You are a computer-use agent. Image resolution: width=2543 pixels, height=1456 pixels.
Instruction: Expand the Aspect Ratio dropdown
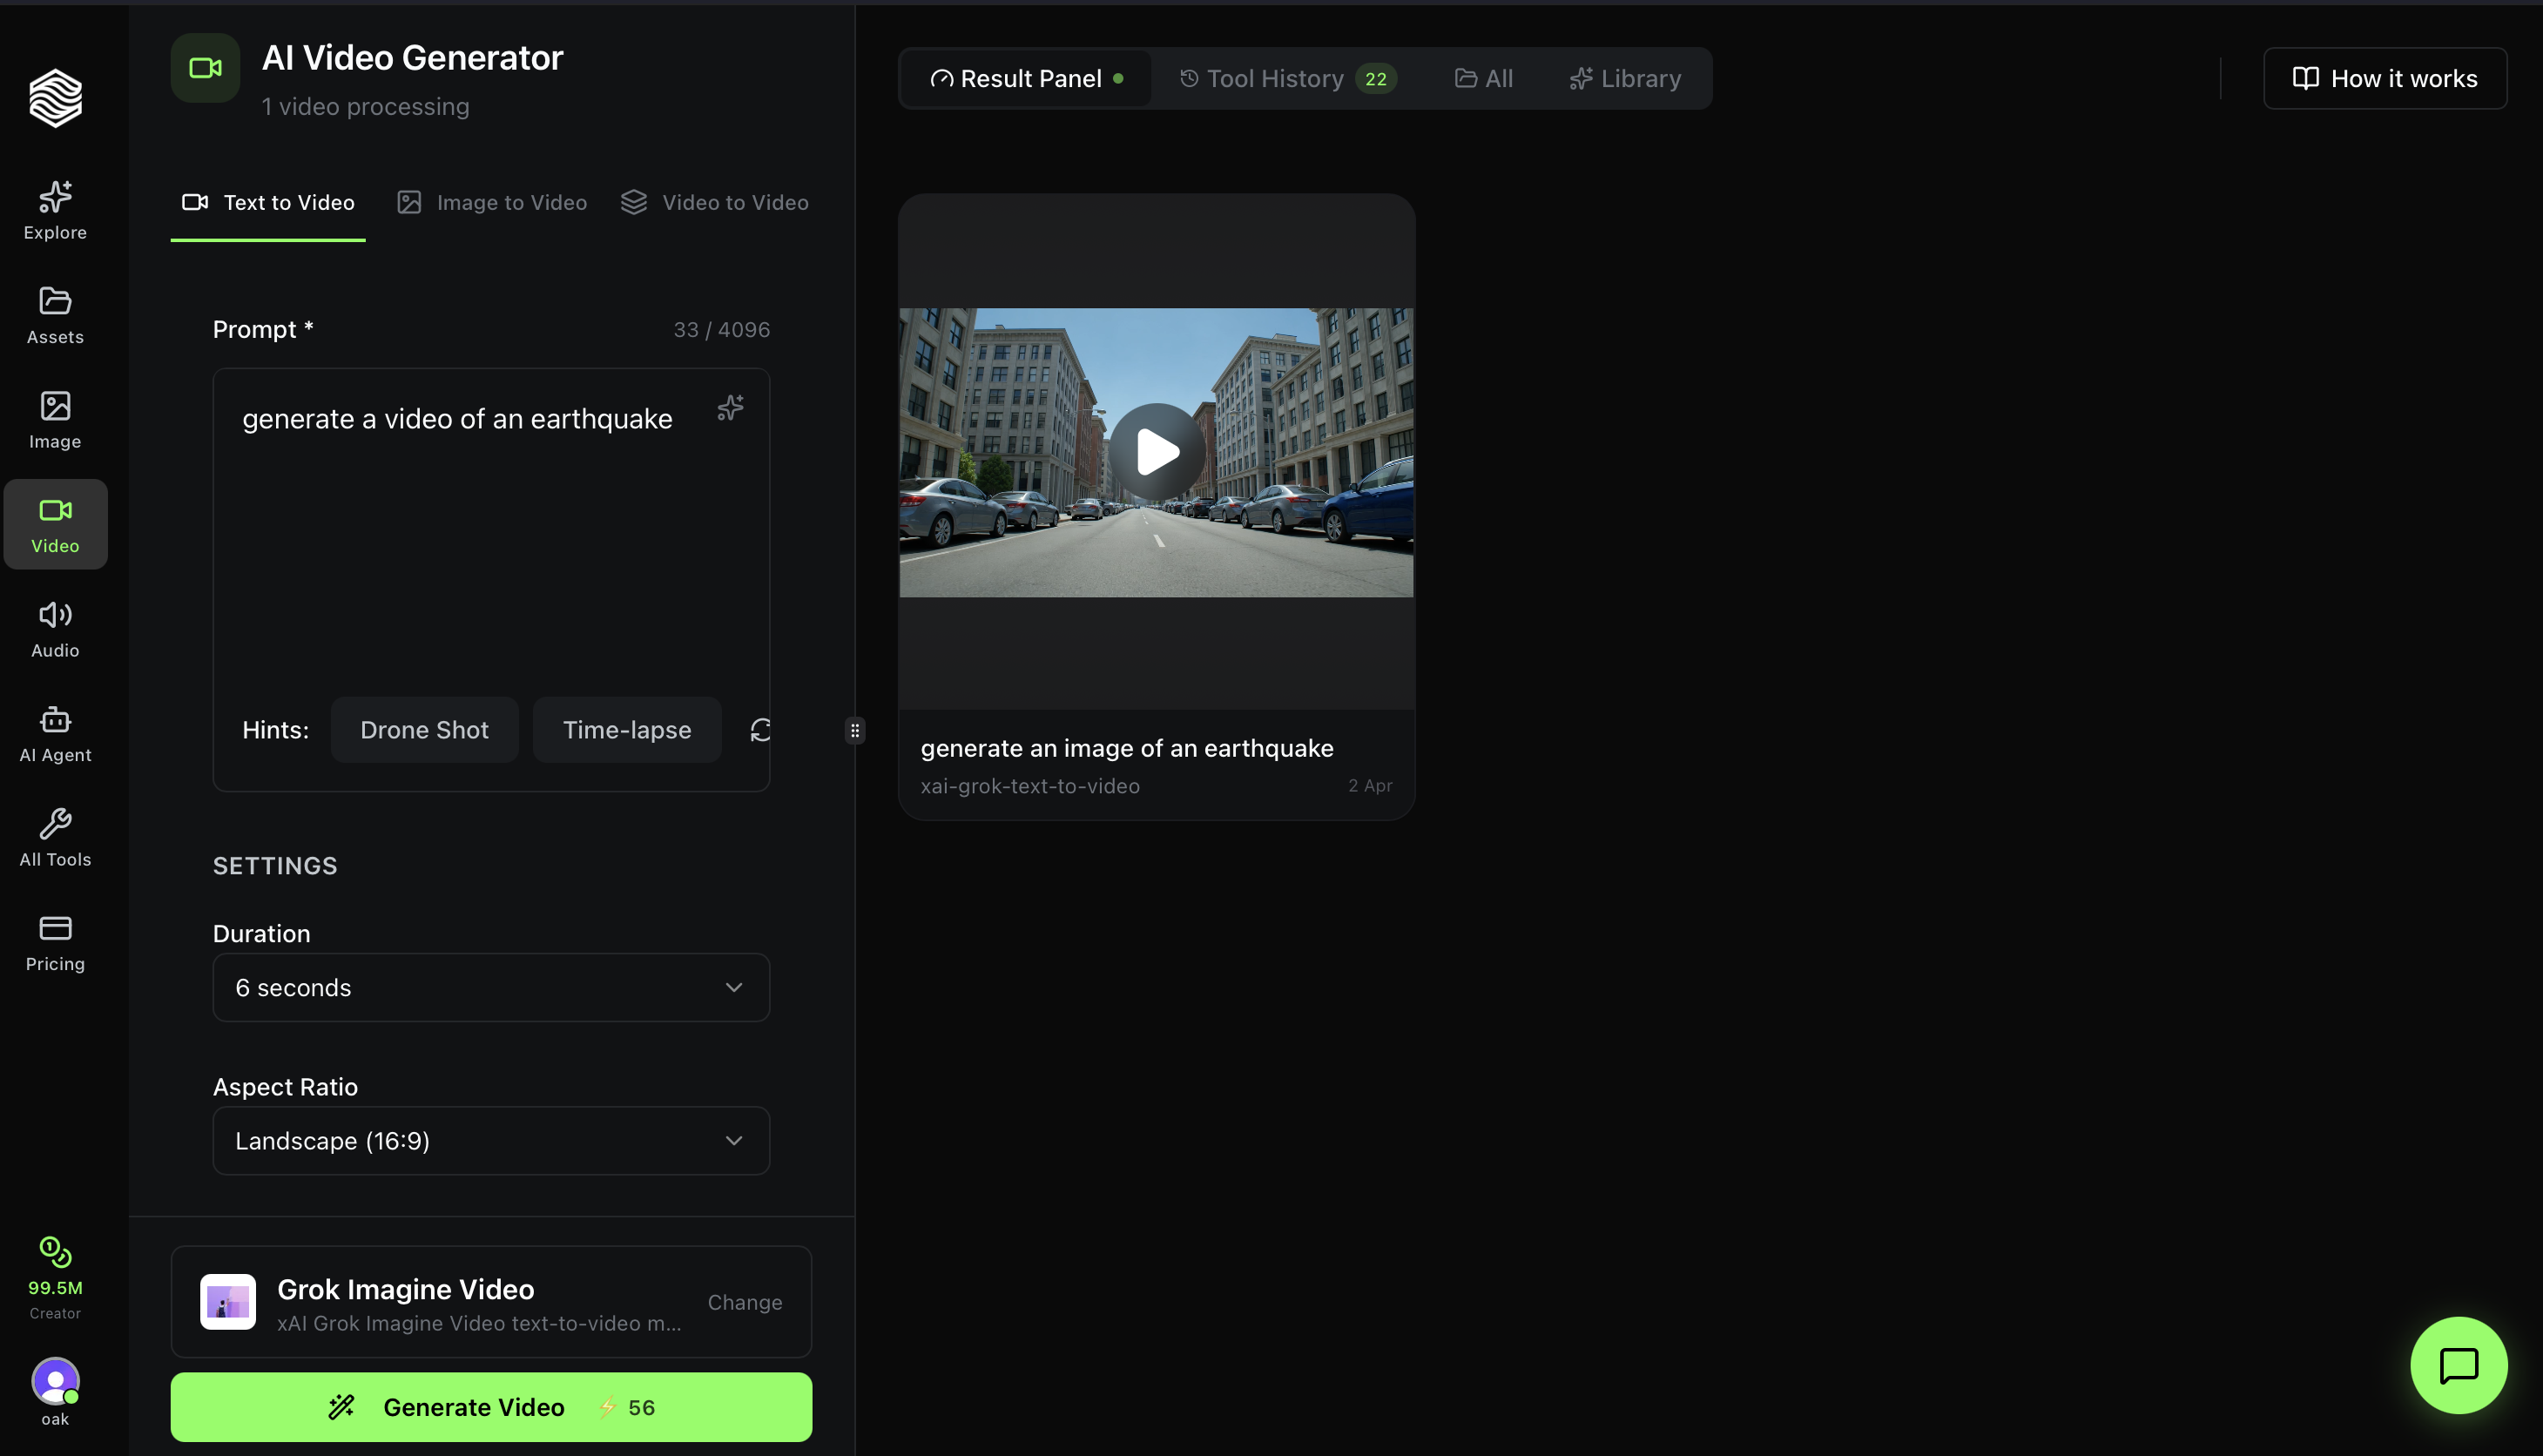(491, 1140)
